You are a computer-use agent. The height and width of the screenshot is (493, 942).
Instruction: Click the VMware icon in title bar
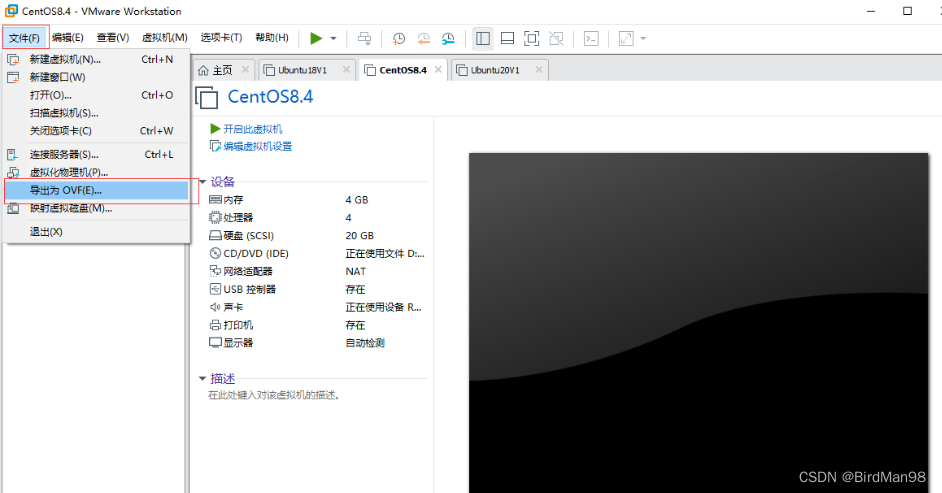point(11,11)
